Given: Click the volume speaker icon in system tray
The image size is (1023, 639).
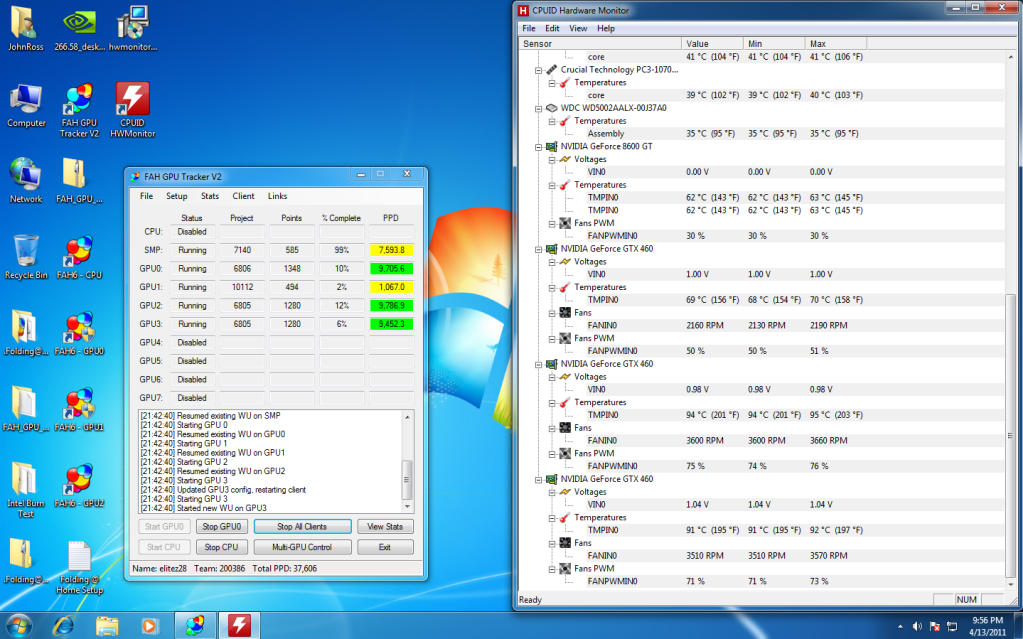Looking at the screenshot, I should pos(917,627).
